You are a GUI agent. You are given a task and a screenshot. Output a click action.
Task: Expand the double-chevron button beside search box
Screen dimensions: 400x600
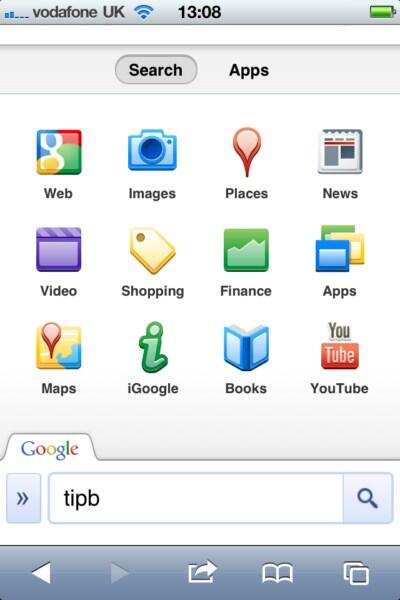point(23,498)
